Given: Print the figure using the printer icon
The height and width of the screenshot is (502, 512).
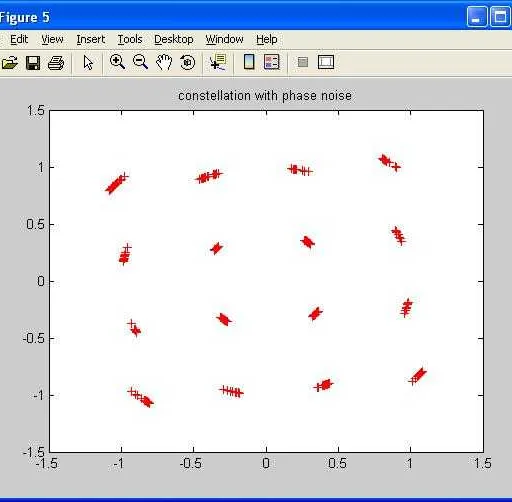Looking at the screenshot, I should coord(56,63).
